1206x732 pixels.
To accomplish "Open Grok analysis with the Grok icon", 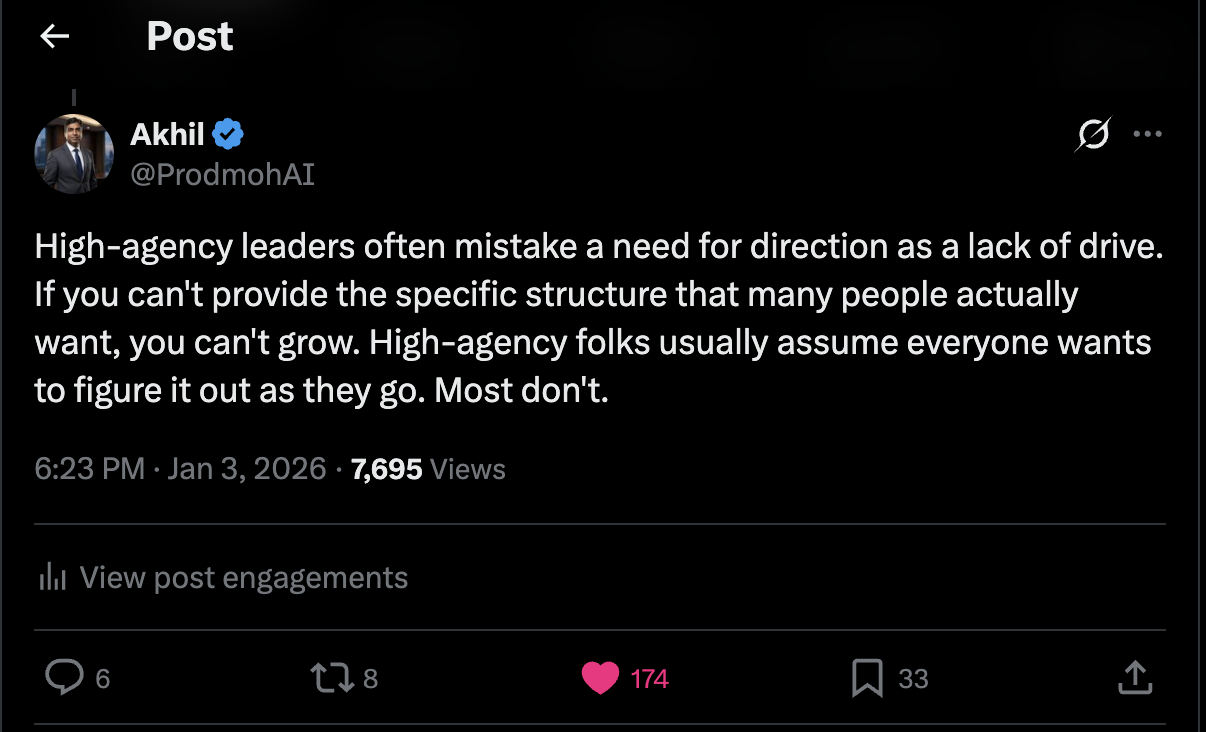I will pos(1092,134).
